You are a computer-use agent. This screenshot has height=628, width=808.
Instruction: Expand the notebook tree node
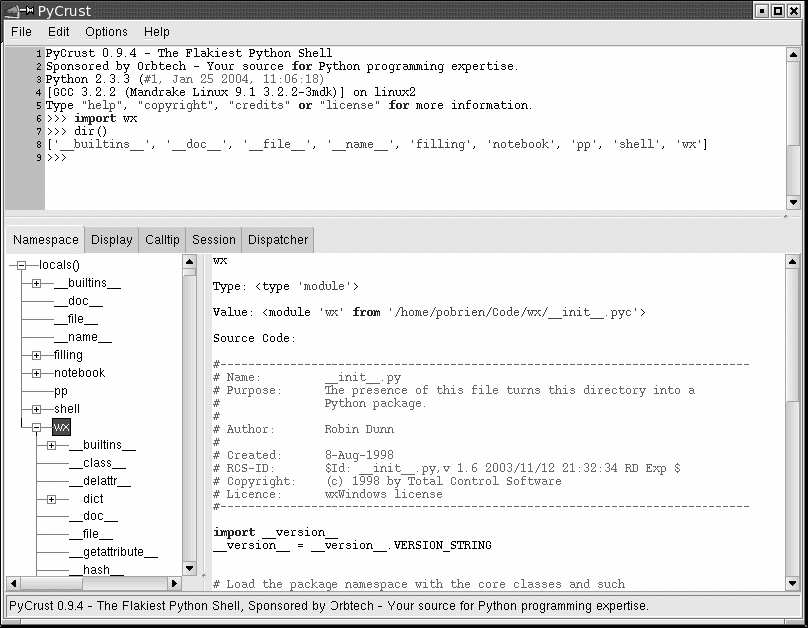click(x=37, y=373)
